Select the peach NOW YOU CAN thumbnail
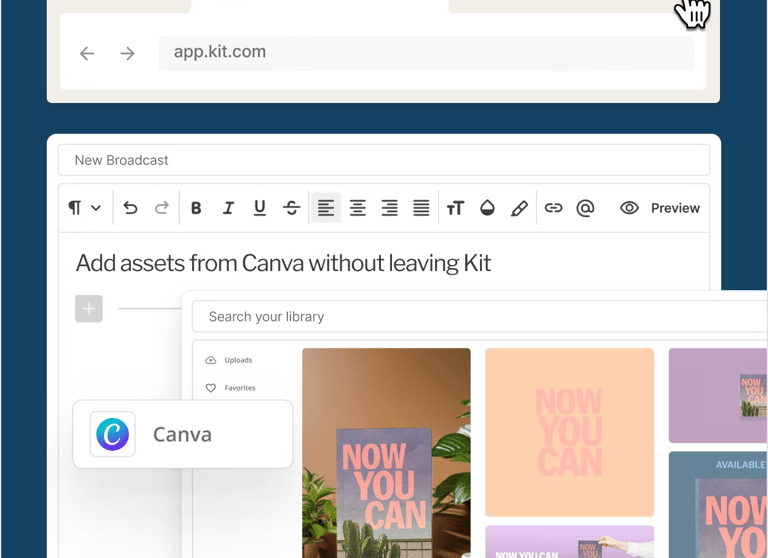The image size is (768, 558). pos(569,432)
